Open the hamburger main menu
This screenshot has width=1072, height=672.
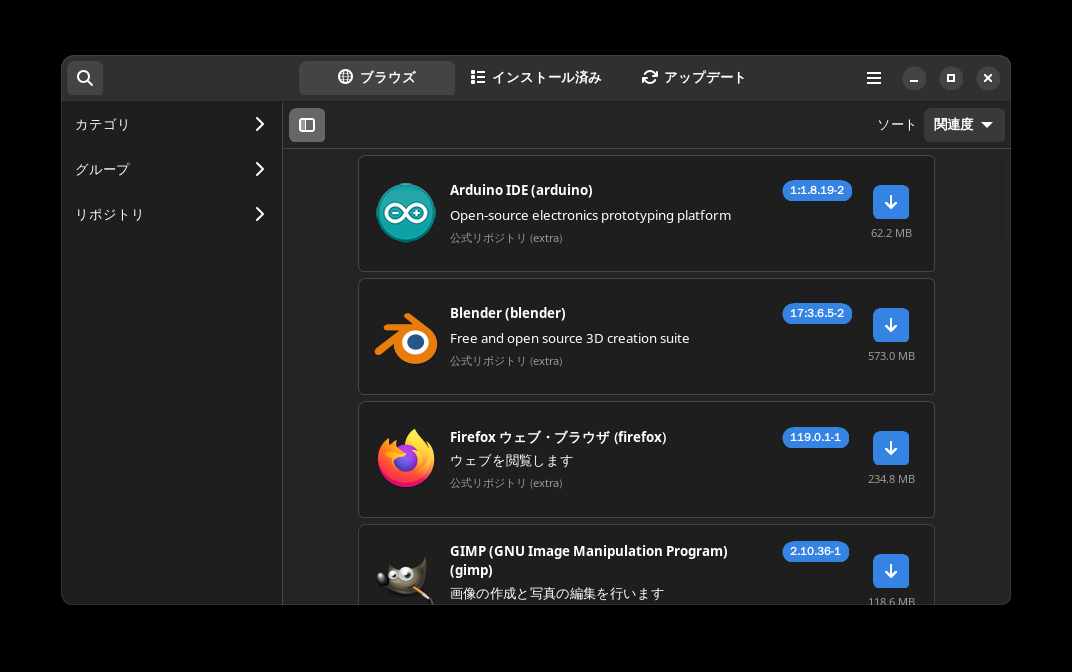tap(874, 78)
